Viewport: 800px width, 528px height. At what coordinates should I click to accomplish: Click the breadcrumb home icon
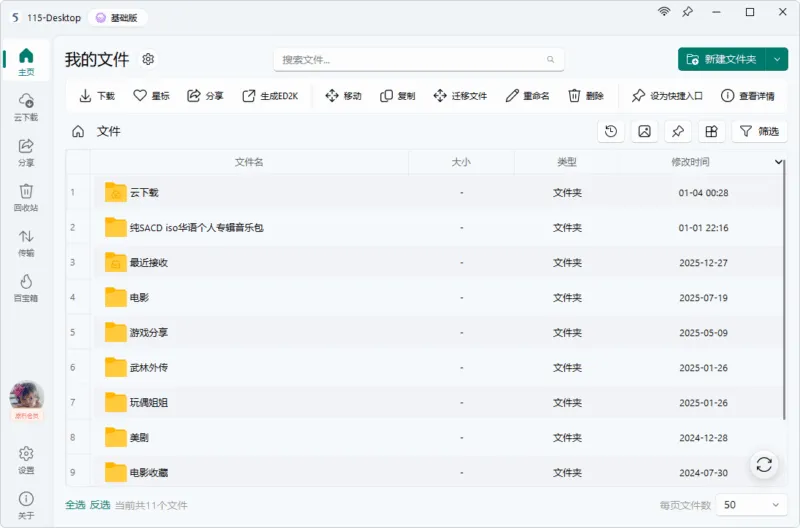(78, 132)
